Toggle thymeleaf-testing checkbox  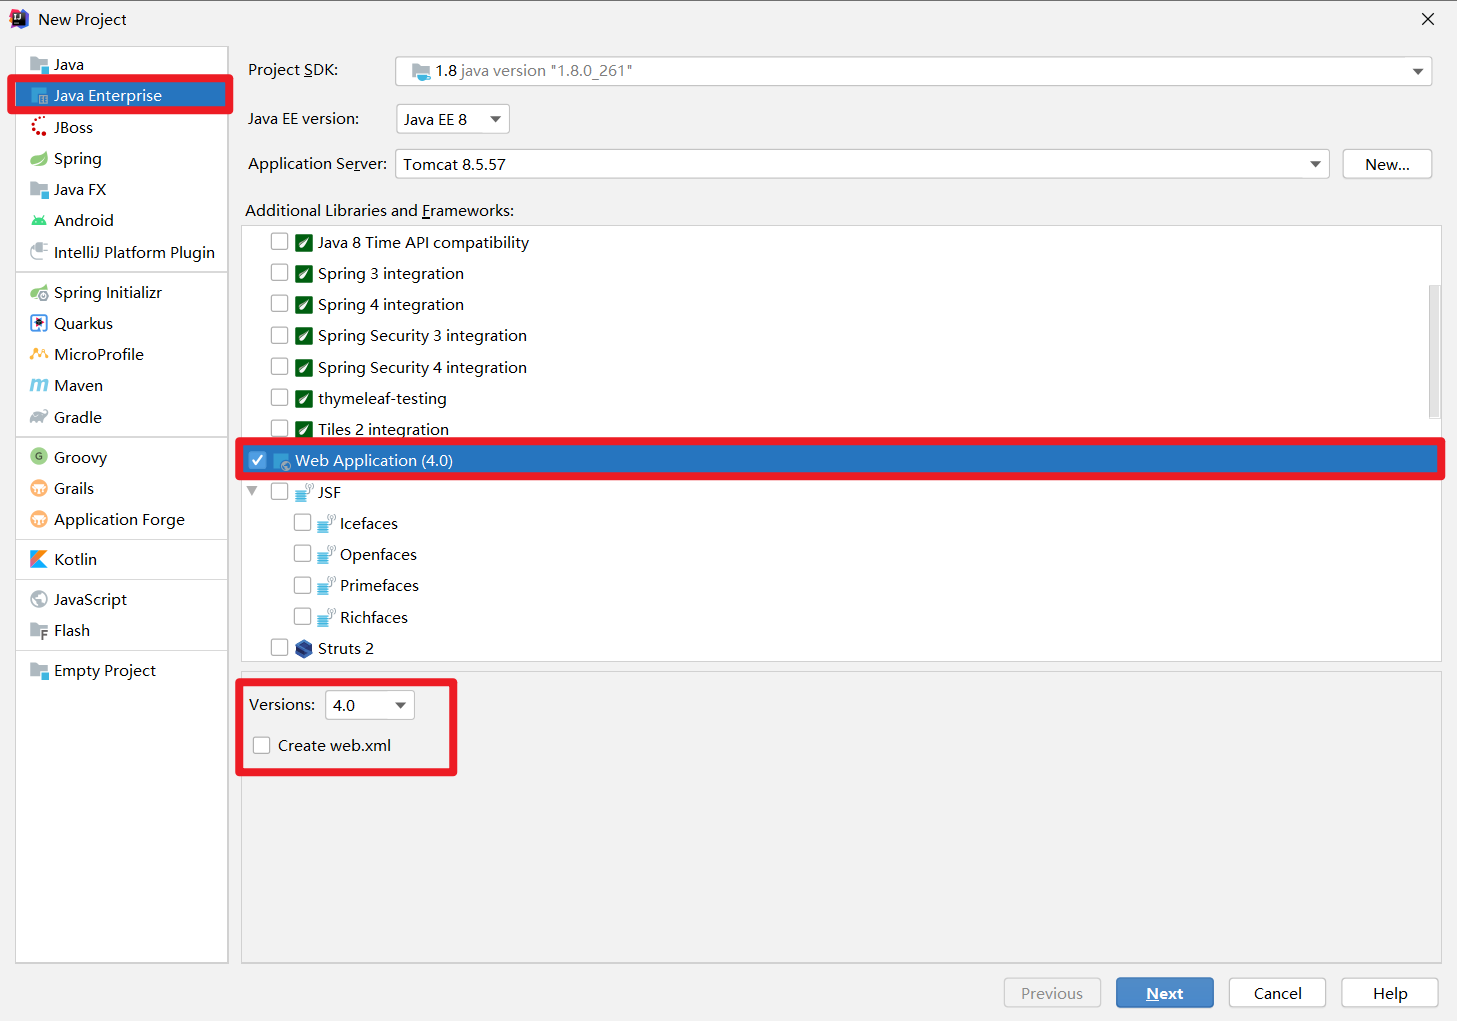280,398
